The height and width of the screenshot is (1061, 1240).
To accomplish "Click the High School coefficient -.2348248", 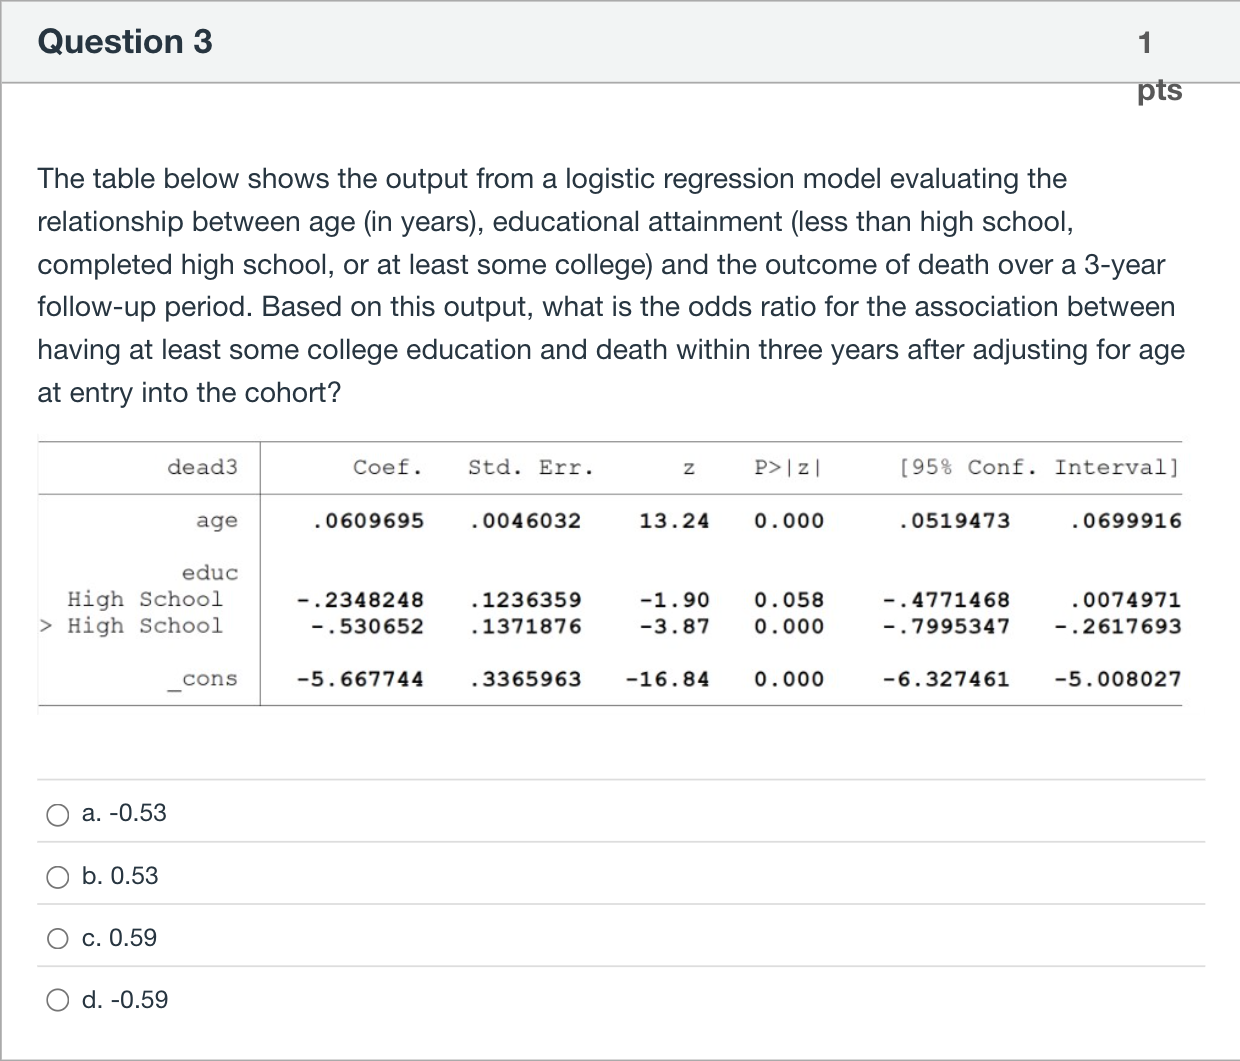I will tap(360, 600).
